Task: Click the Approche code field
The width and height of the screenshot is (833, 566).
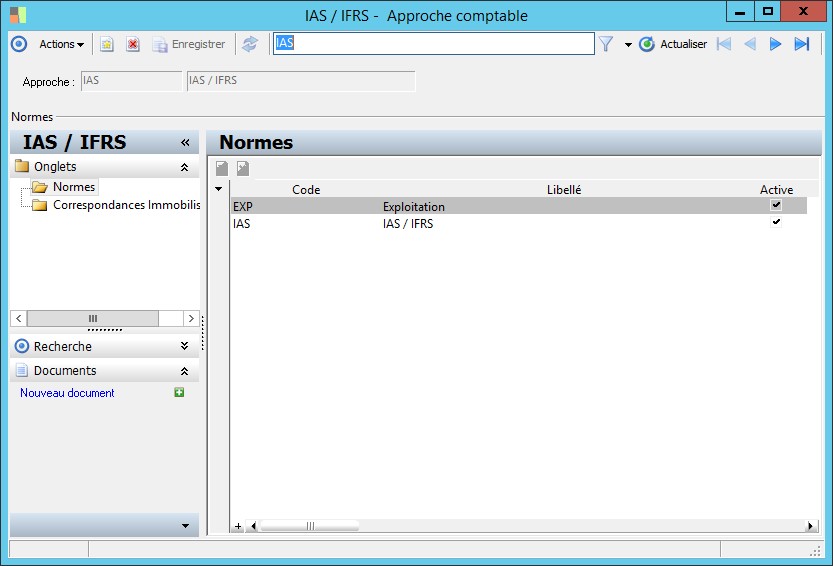Action: click(x=131, y=81)
